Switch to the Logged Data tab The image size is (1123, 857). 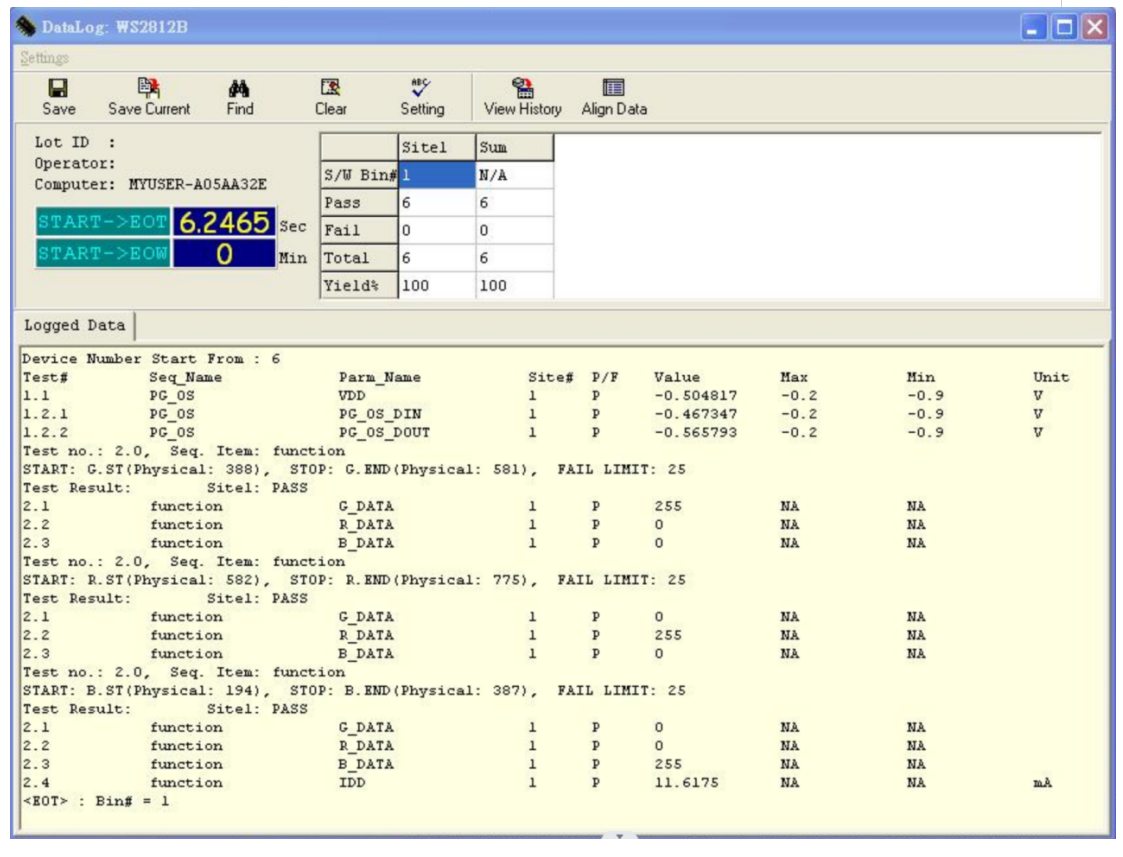click(x=75, y=325)
